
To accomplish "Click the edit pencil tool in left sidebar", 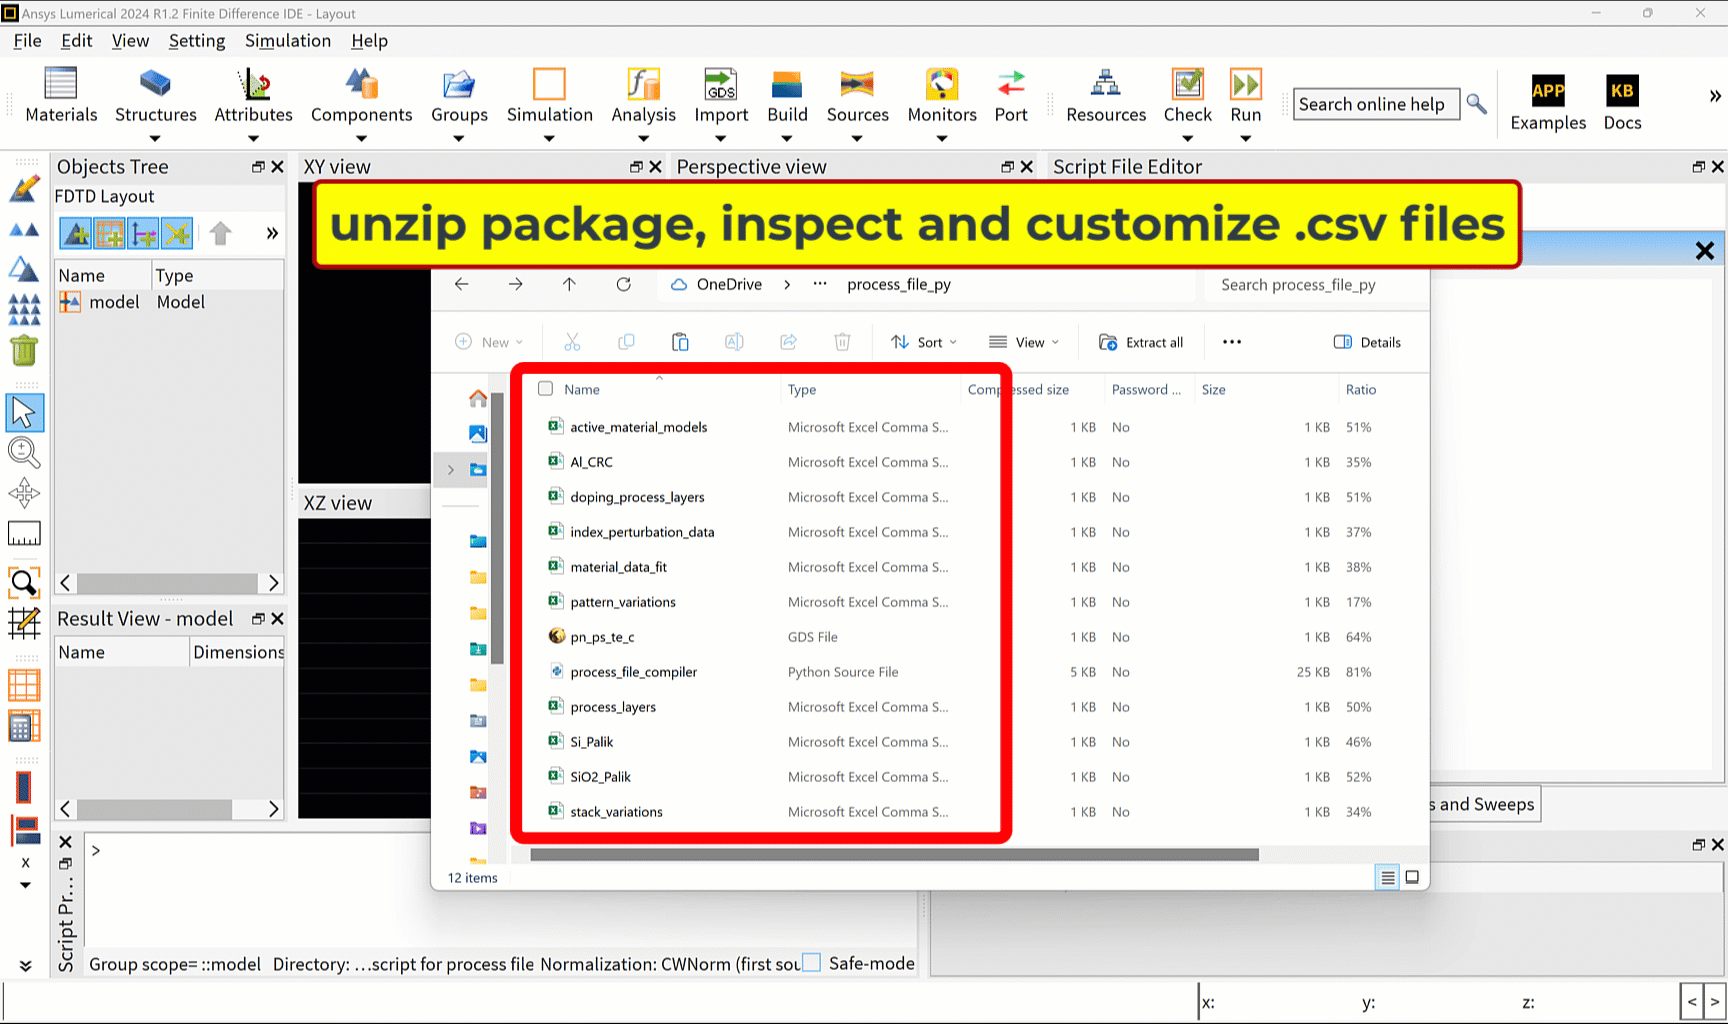I will (24, 188).
